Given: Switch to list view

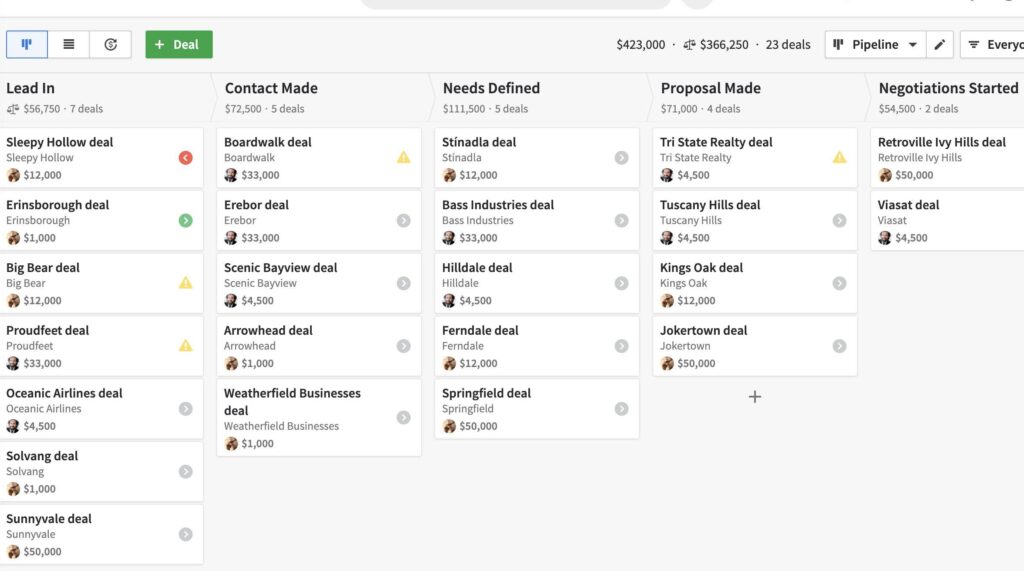Looking at the screenshot, I should pyautogui.click(x=69, y=44).
